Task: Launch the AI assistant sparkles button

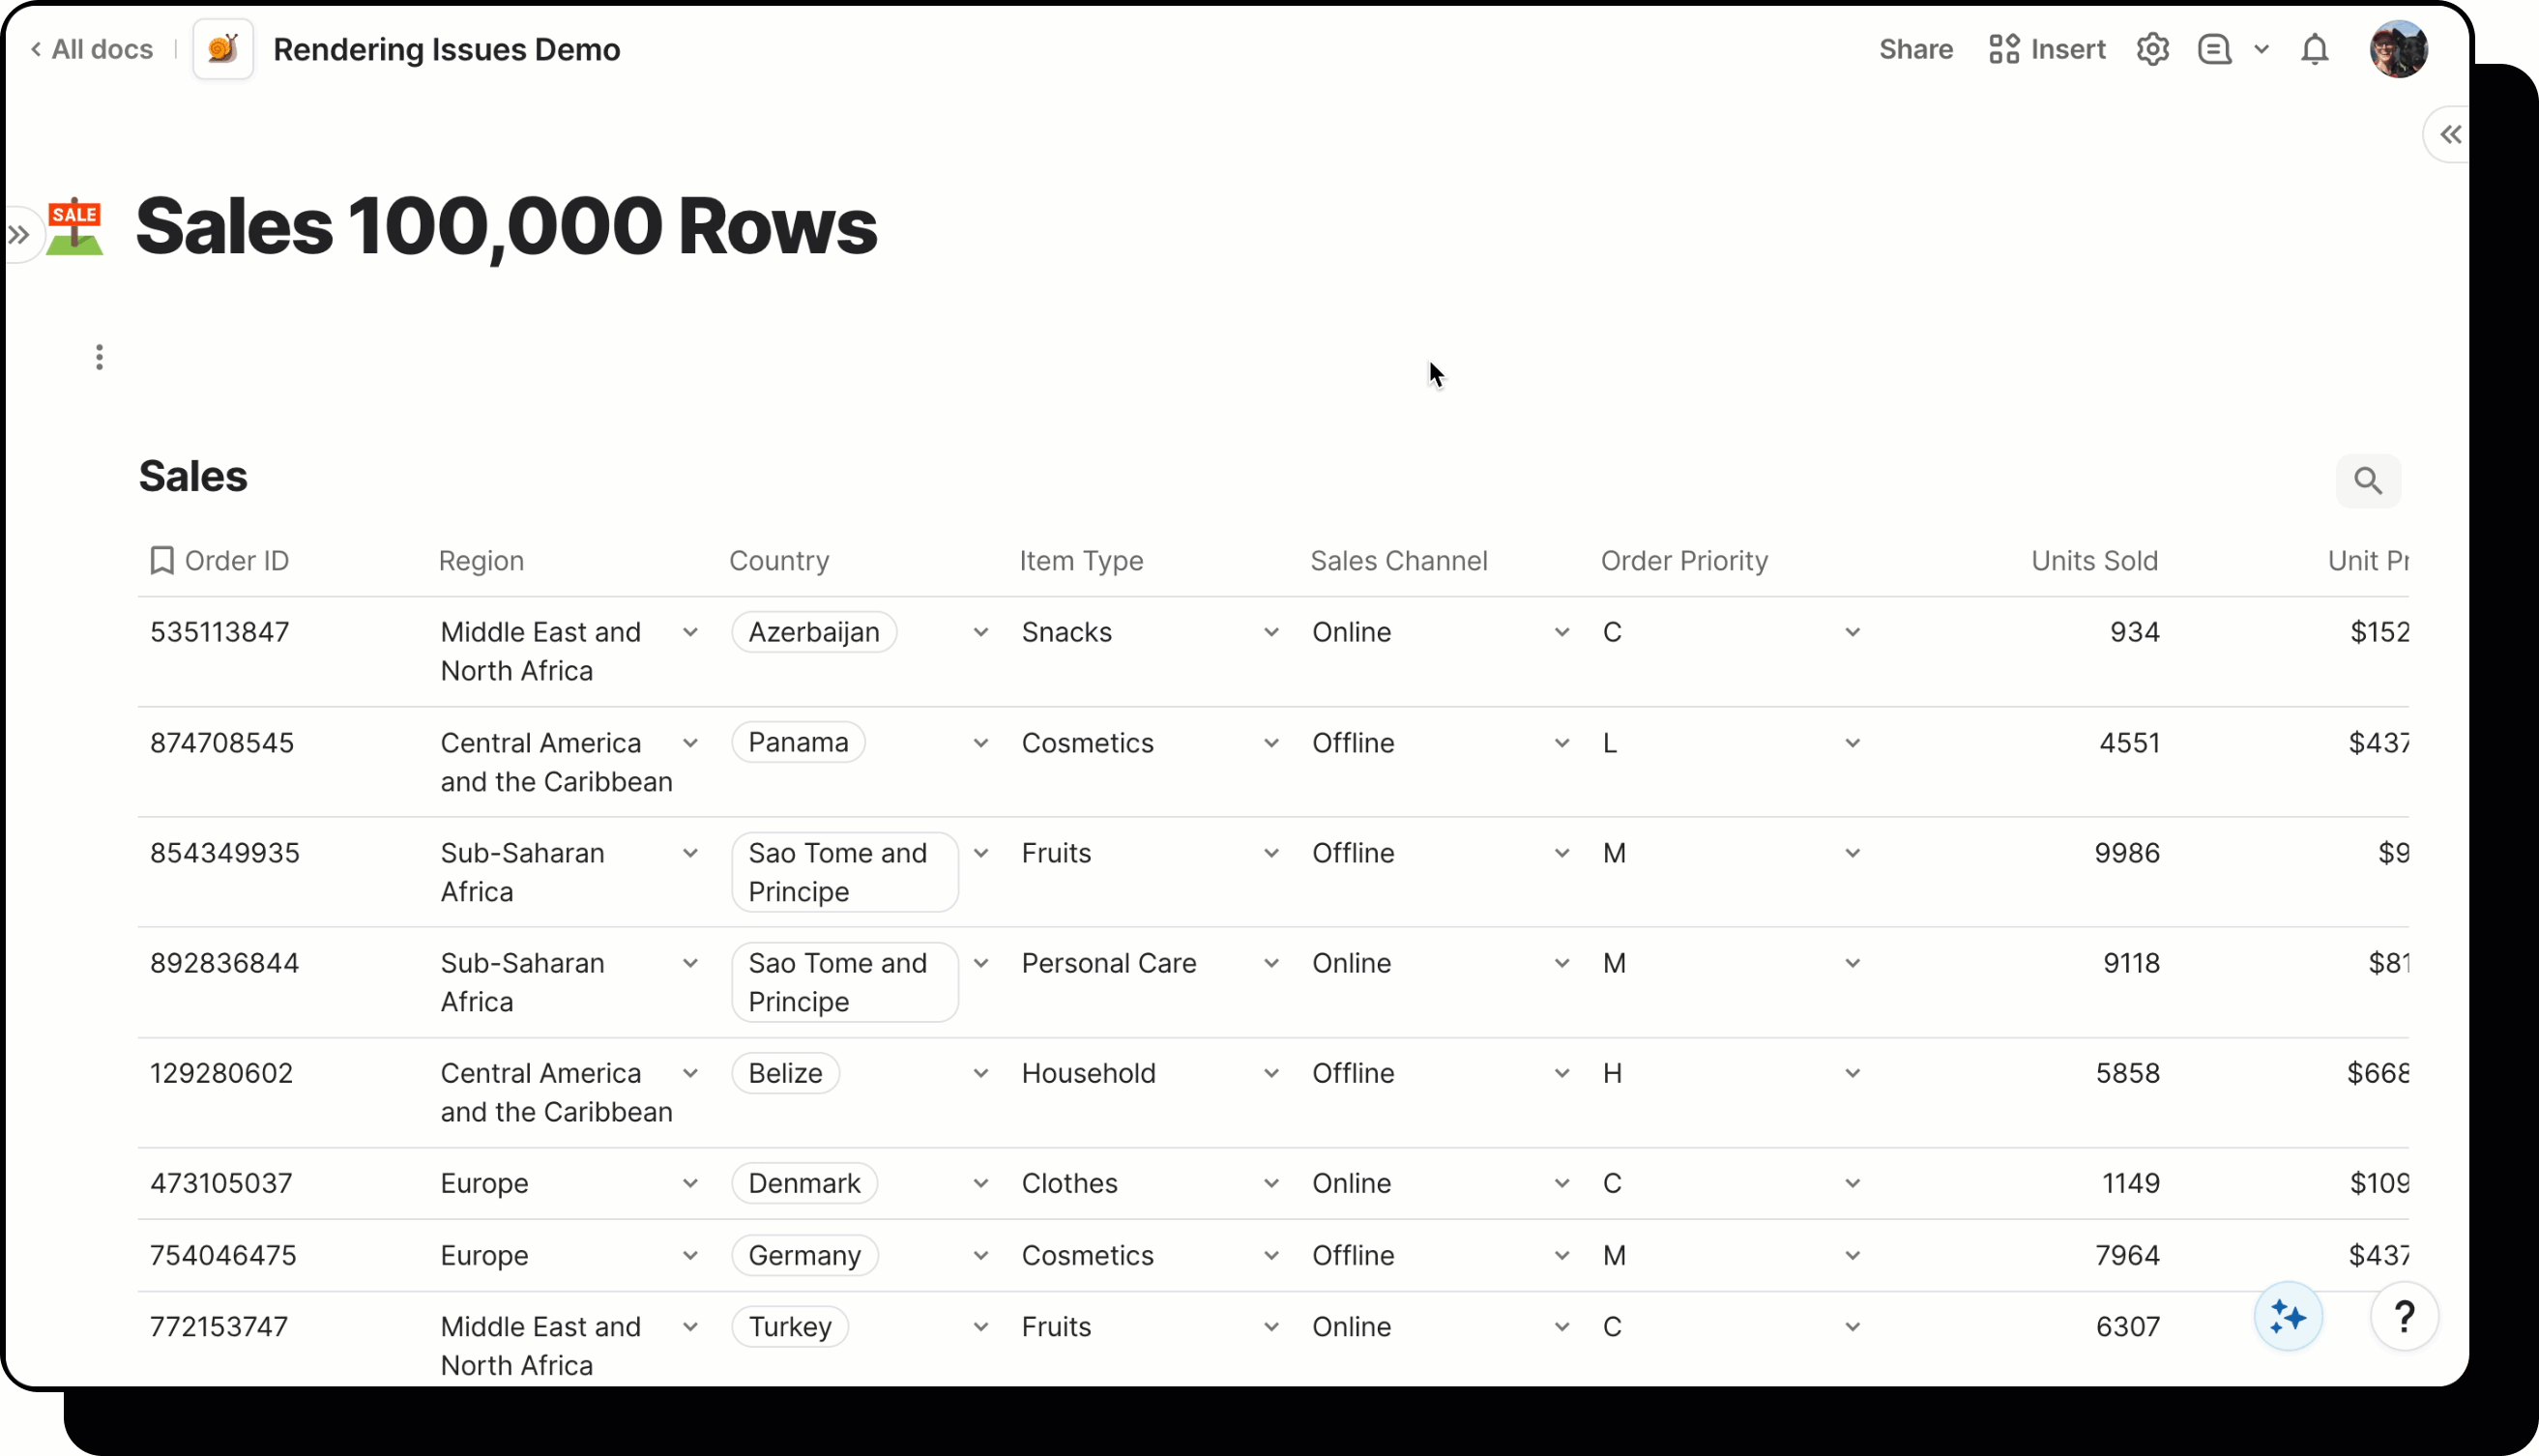Action: (x=2288, y=1316)
